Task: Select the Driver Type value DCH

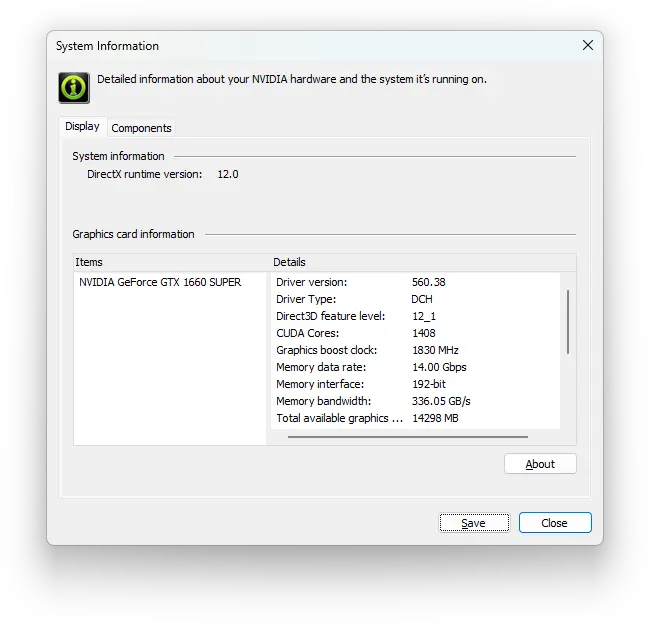Action: coord(422,299)
